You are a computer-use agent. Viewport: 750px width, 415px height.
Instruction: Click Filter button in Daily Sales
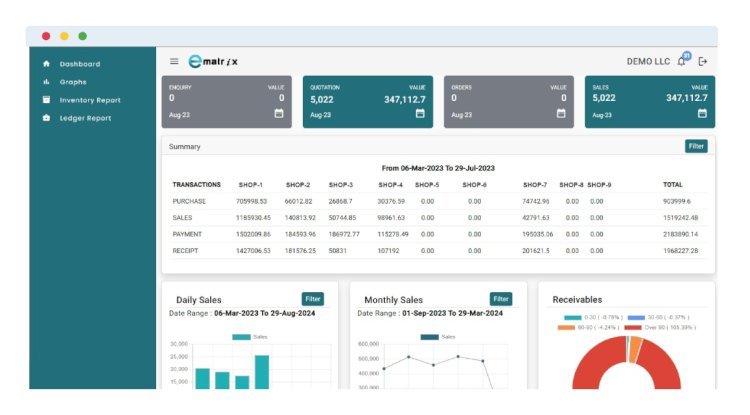[313, 299]
